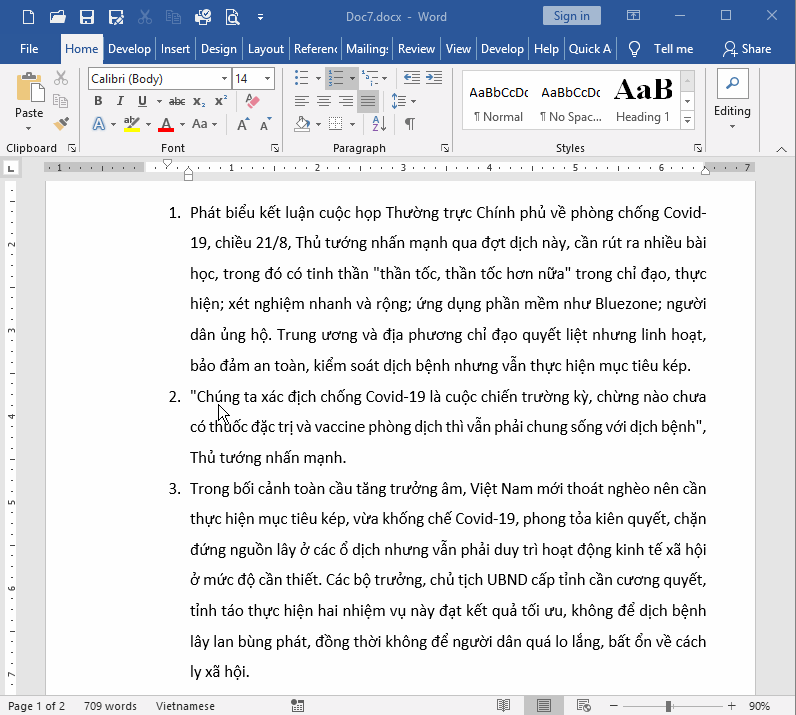
Task: Expand bullet list style options
Action: [318, 78]
